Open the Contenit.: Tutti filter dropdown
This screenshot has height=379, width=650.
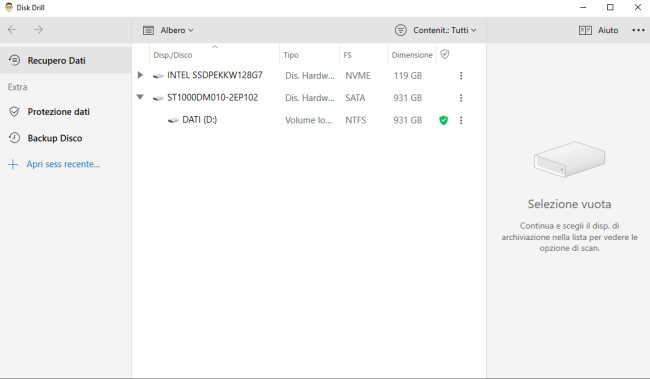coord(435,30)
